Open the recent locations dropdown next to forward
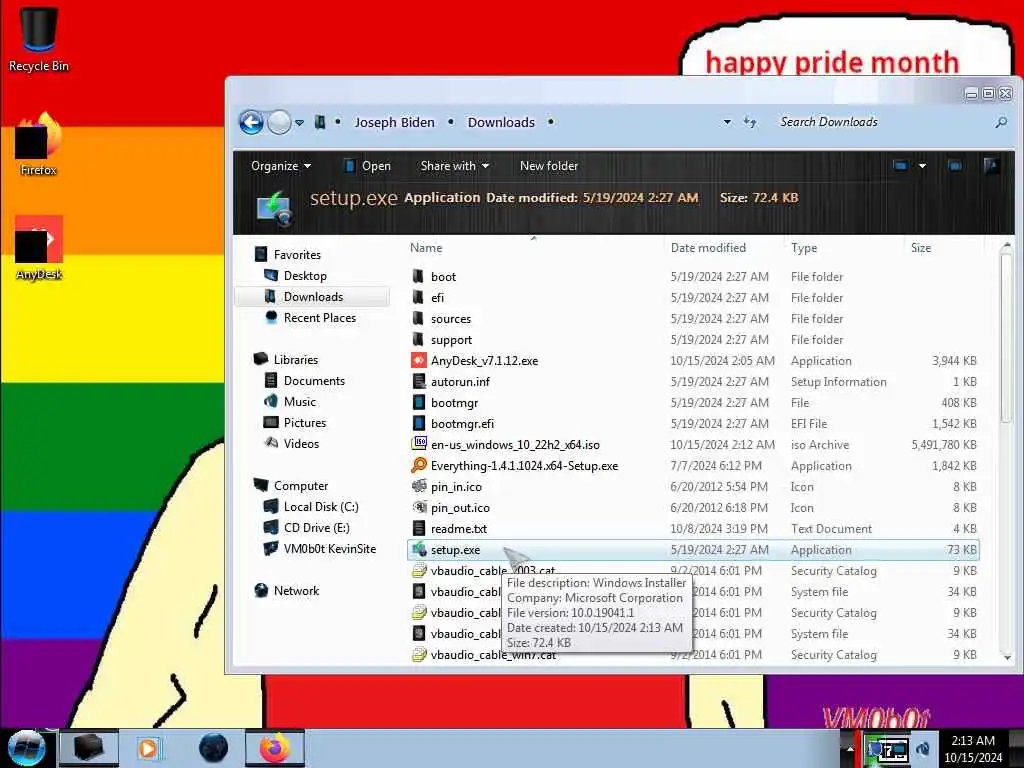Image resolution: width=1024 pixels, height=768 pixels. pyautogui.click(x=299, y=122)
